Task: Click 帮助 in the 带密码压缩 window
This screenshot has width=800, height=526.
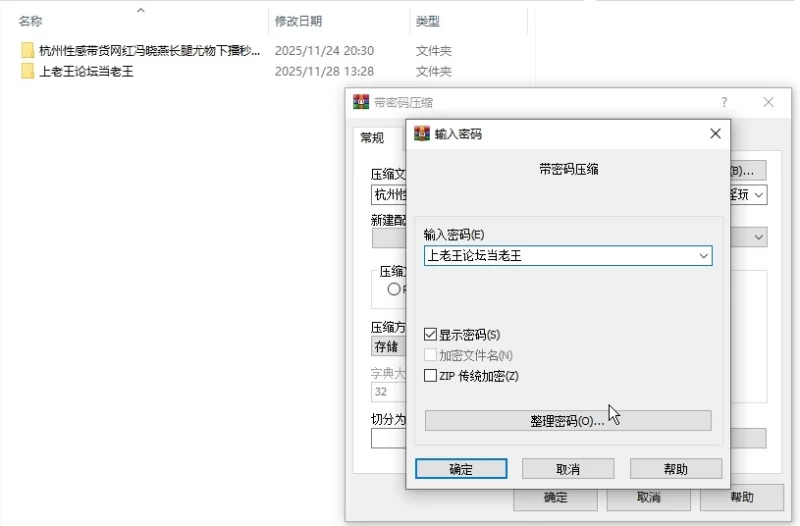Action: click(741, 497)
